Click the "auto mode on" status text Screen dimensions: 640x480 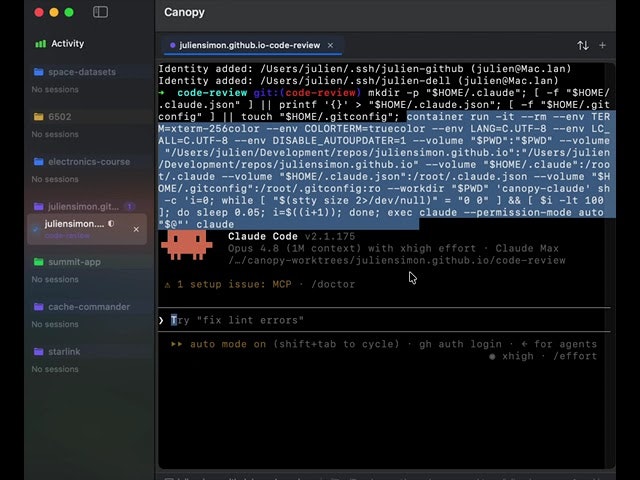click(x=228, y=344)
